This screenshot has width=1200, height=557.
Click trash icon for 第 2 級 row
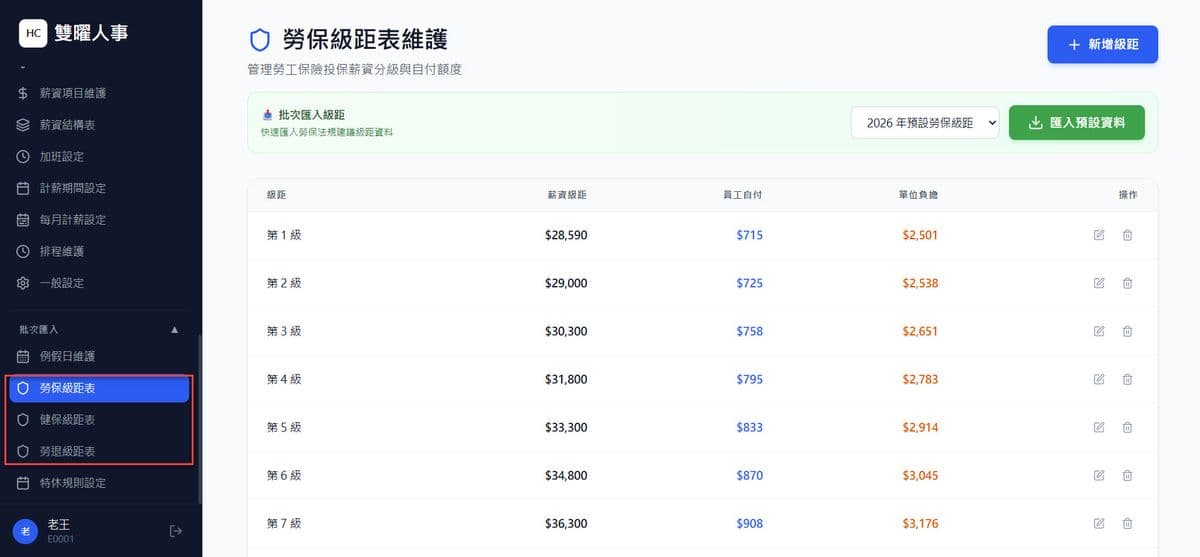1127,283
